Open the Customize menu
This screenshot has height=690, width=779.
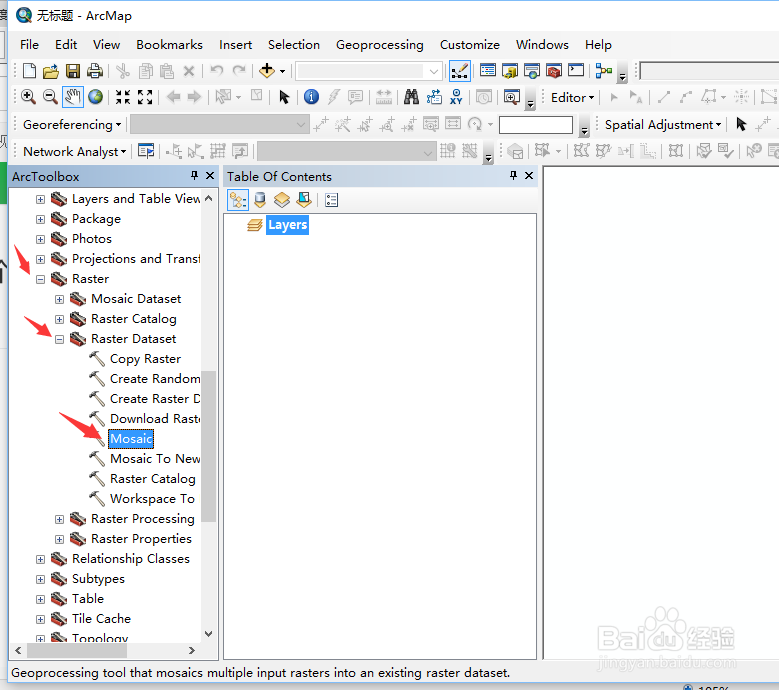pos(469,45)
